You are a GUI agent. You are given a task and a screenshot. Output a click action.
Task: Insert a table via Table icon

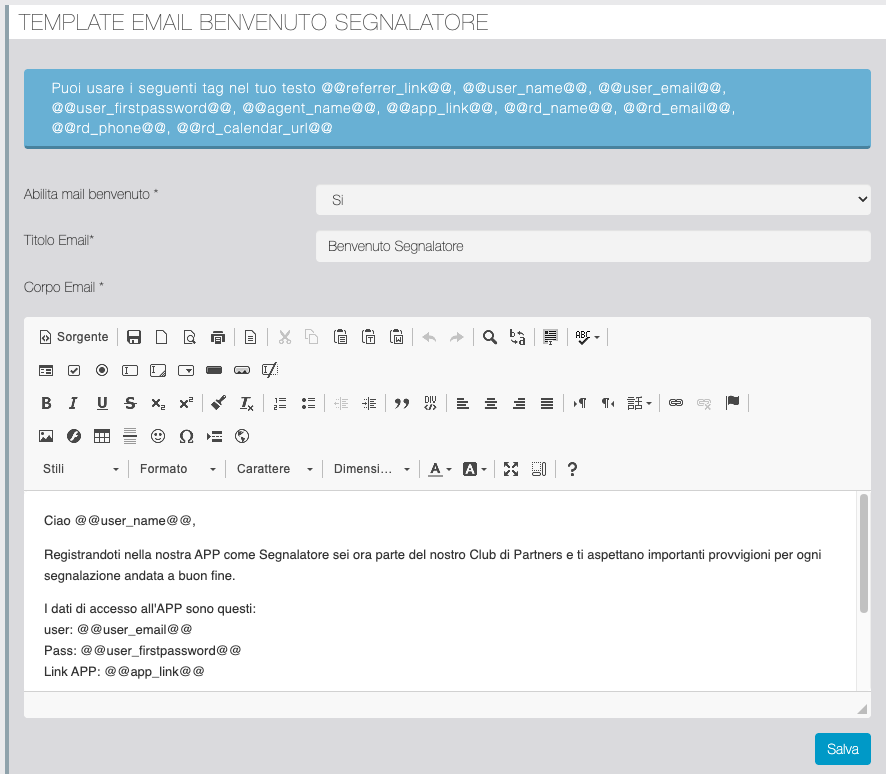[102, 436]
